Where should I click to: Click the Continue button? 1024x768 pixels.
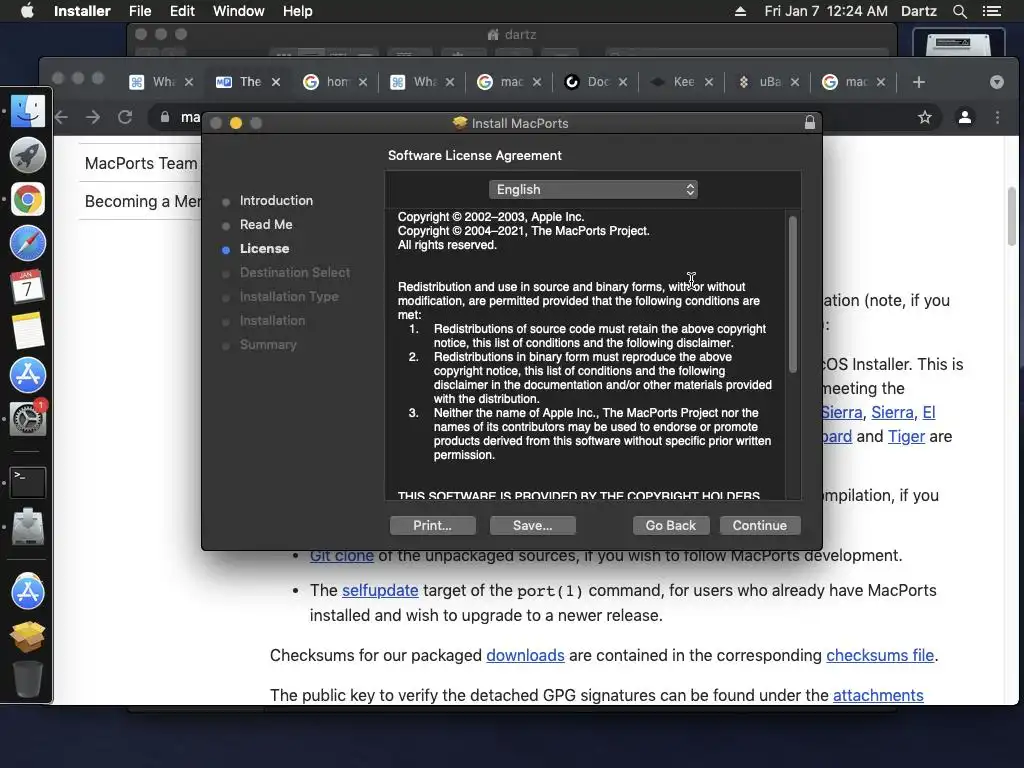pyautogui.click(x=760, y=525)
